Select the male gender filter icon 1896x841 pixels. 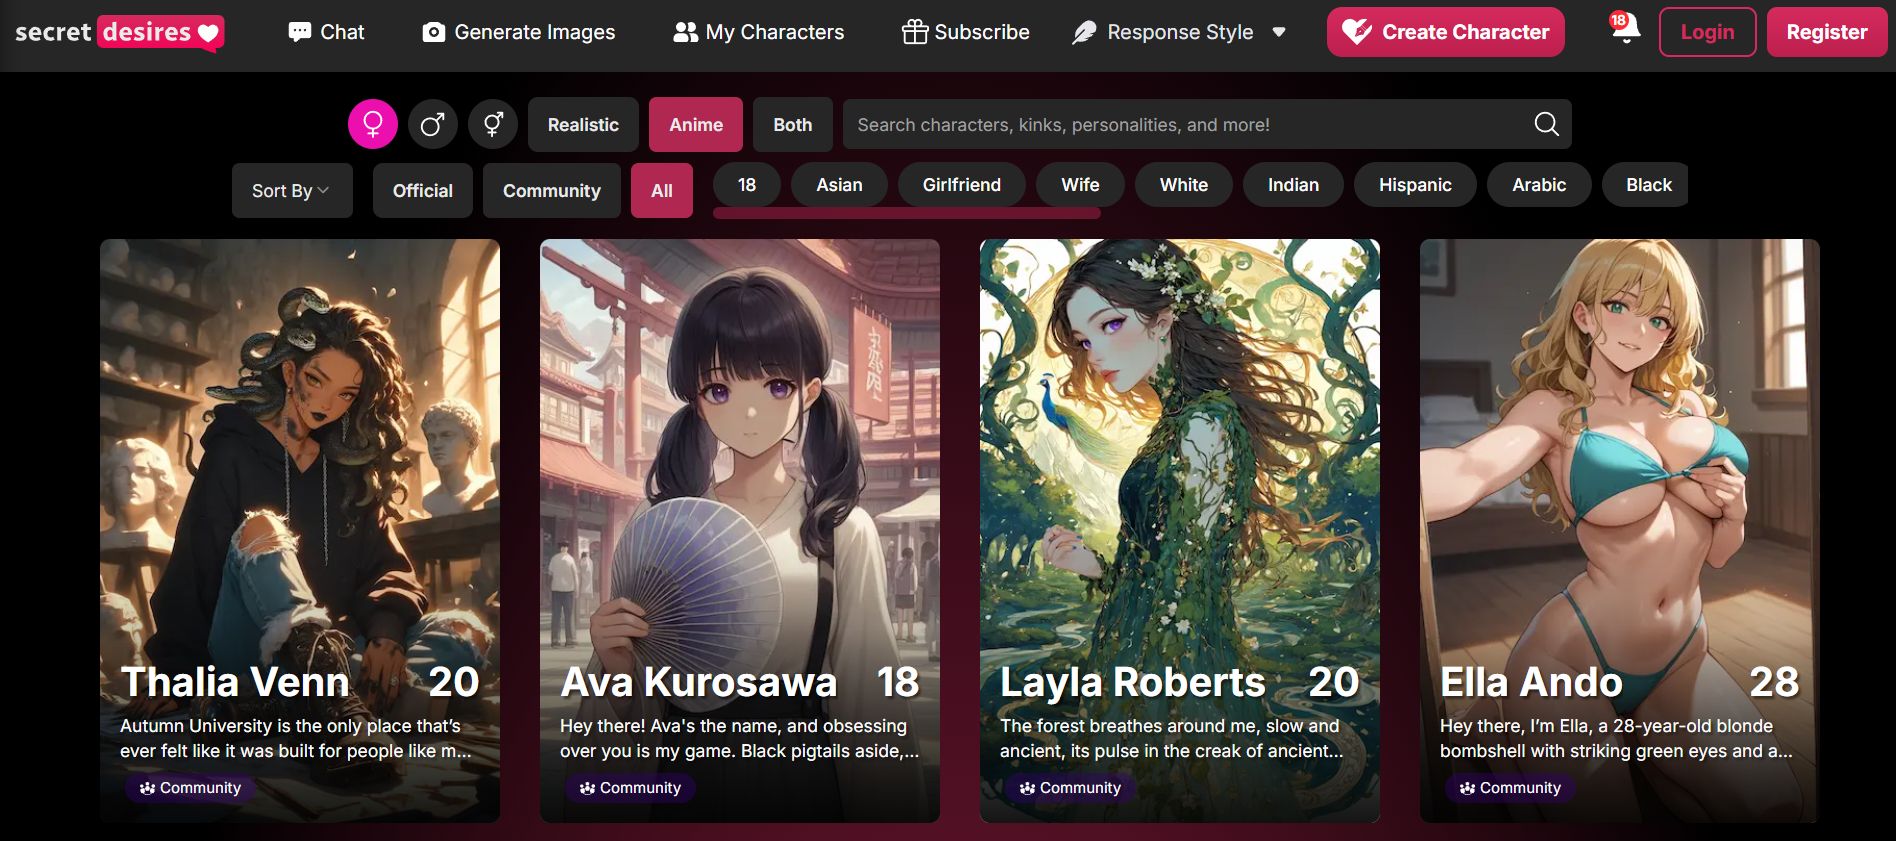pyautogui.click(x=433, y=124)
